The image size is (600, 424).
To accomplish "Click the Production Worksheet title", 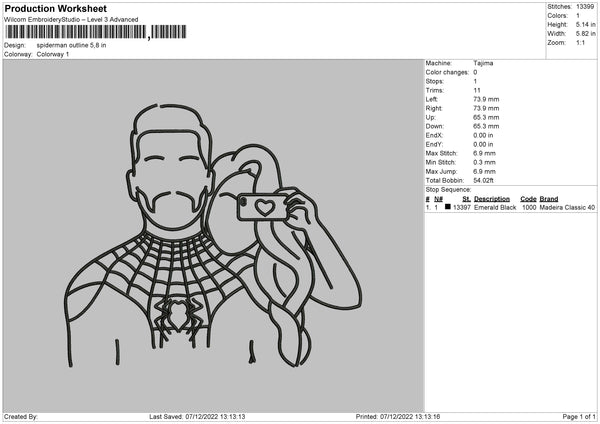I will pos(55,8).
